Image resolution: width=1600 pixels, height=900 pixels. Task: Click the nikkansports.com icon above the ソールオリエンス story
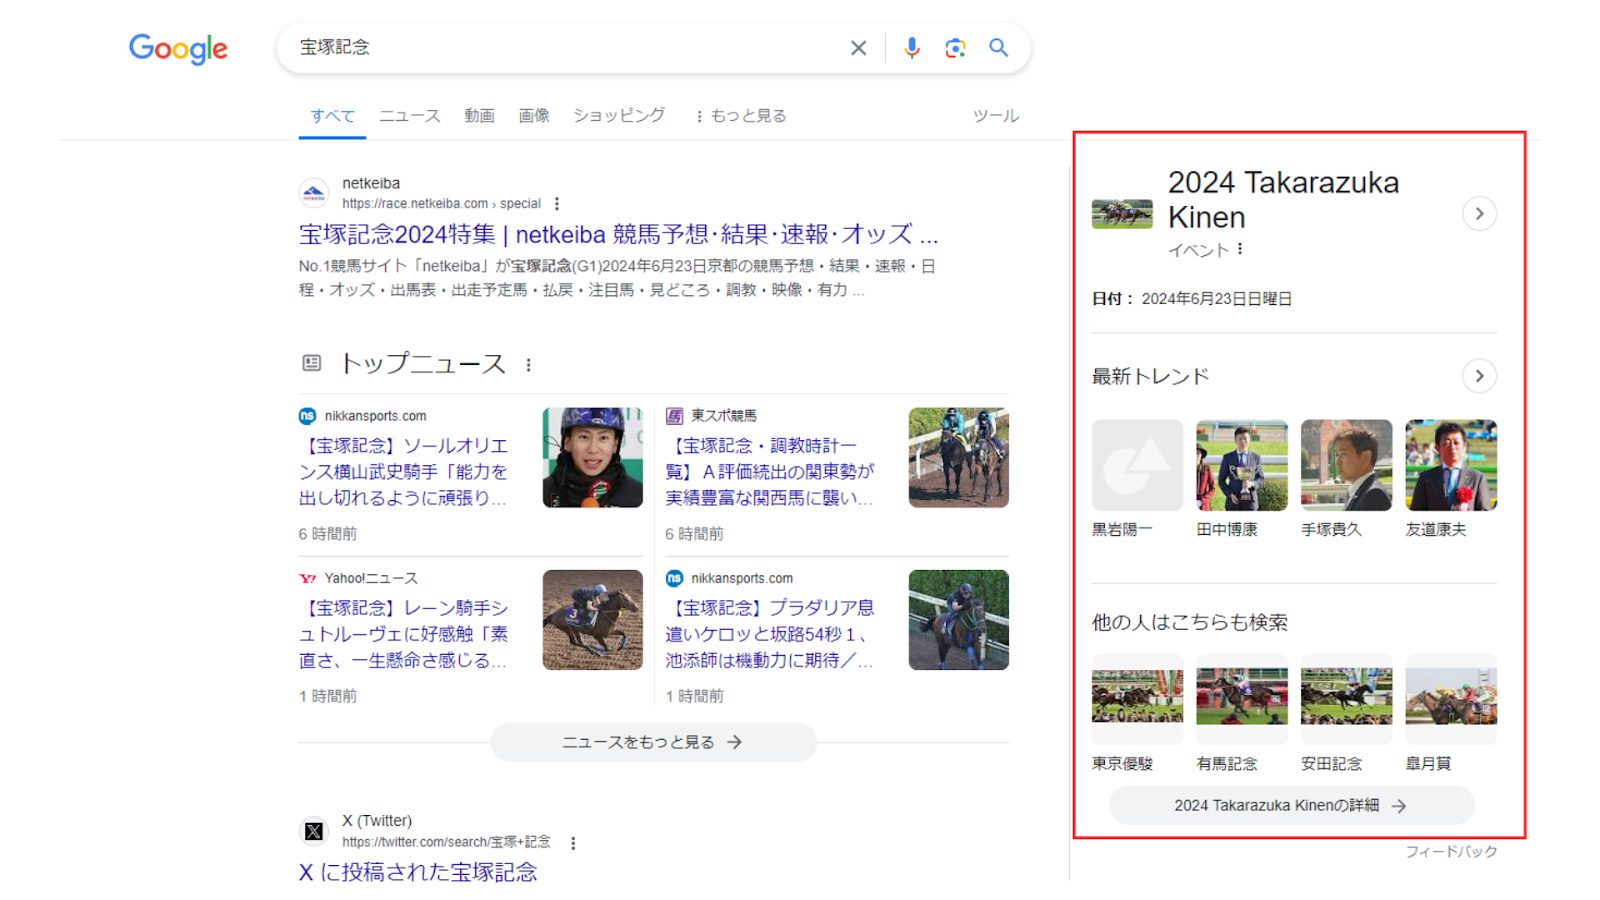[x=307, y=416]
